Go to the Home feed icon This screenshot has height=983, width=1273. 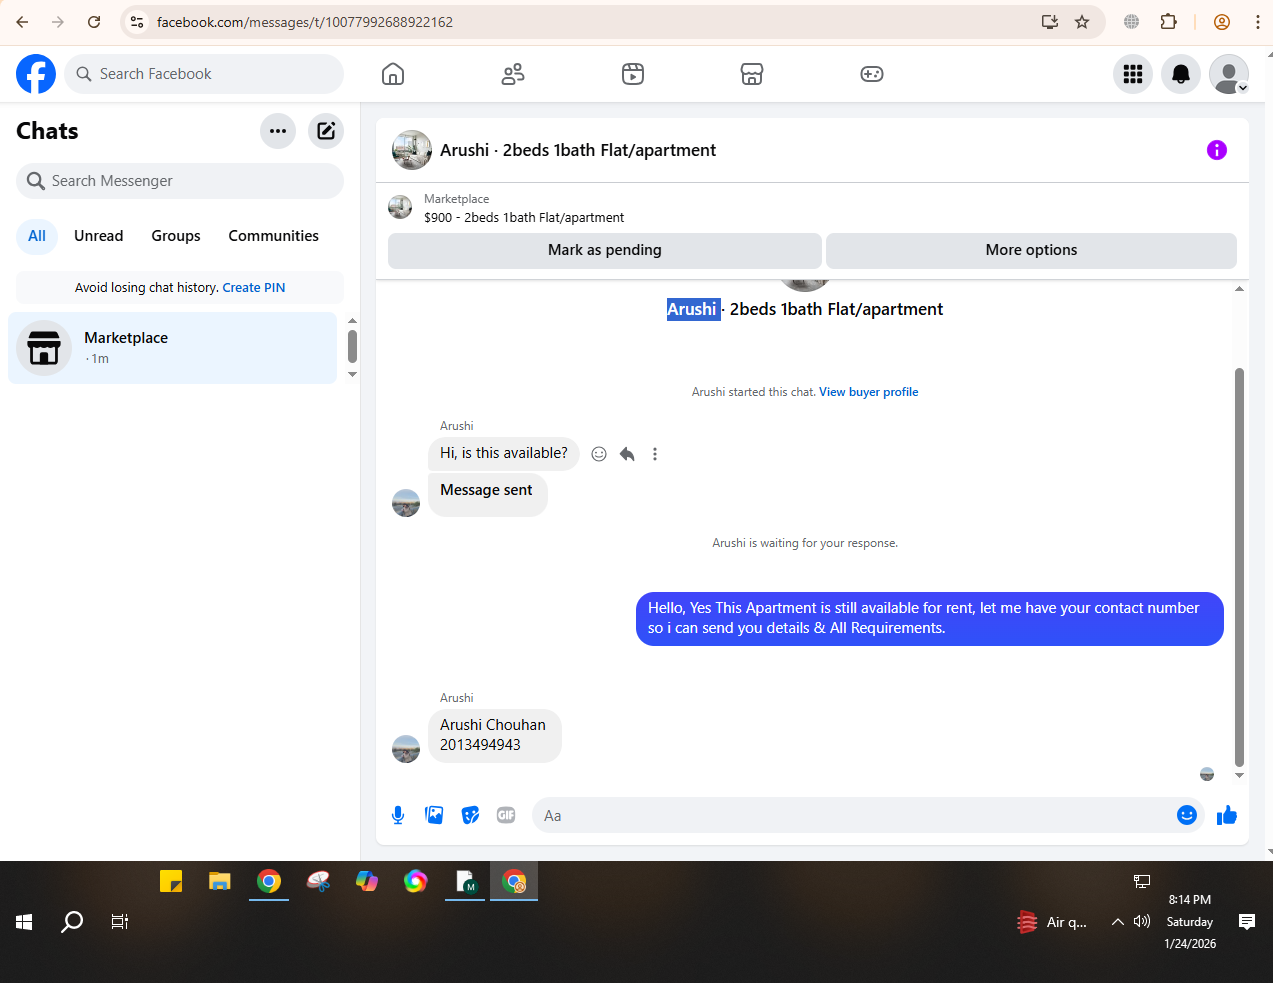(393, 74)
